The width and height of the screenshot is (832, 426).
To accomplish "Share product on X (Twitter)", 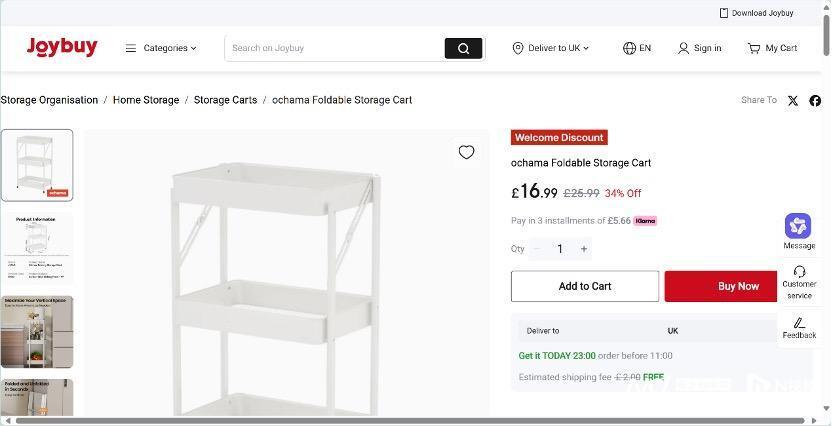I will pos(793,100).
